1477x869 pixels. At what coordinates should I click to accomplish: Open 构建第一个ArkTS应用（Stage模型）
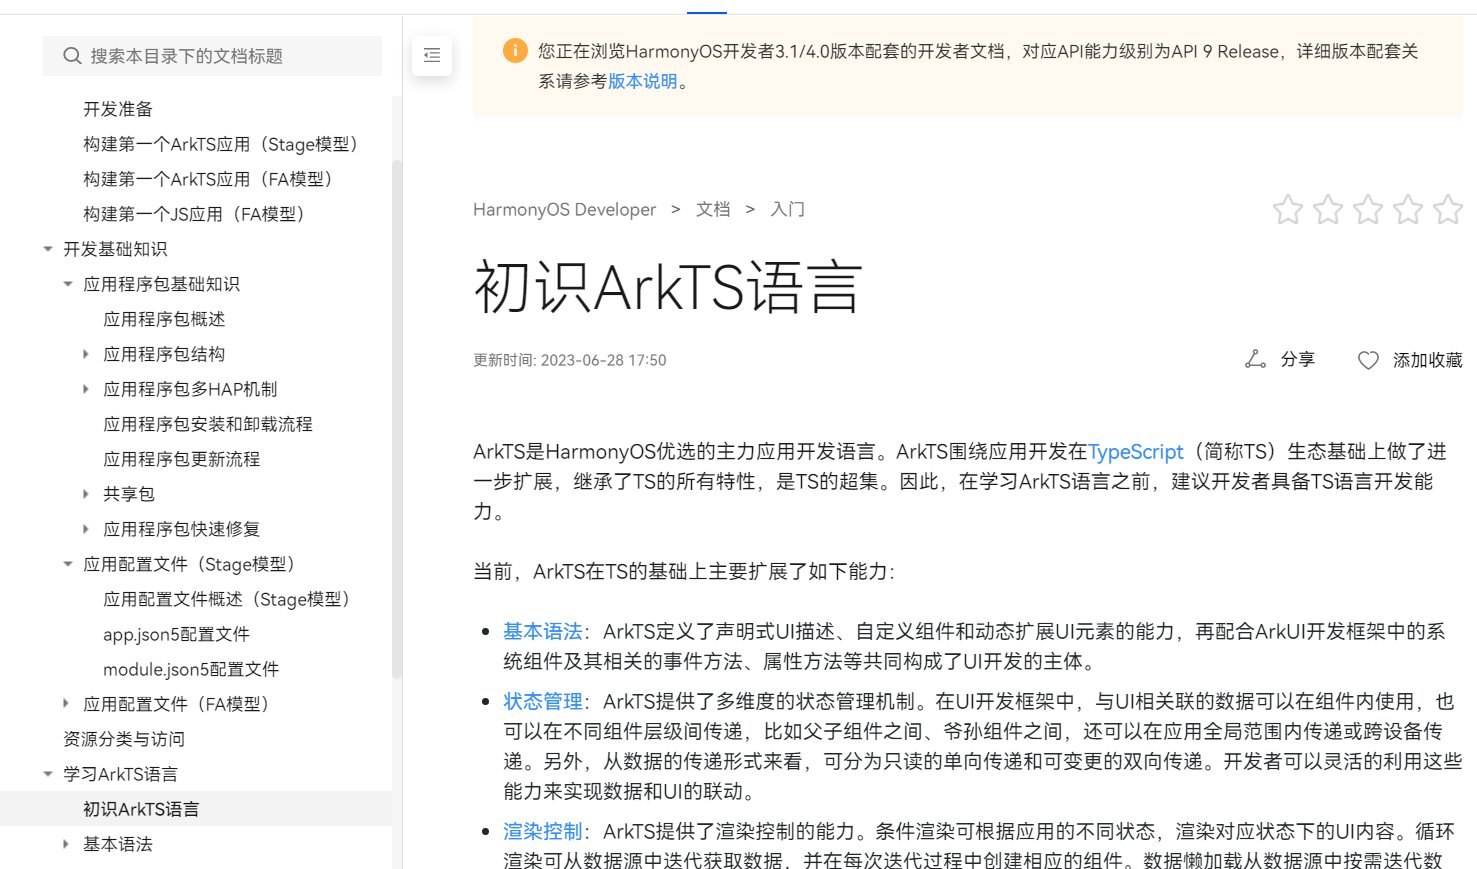click(x=222, y=144)
